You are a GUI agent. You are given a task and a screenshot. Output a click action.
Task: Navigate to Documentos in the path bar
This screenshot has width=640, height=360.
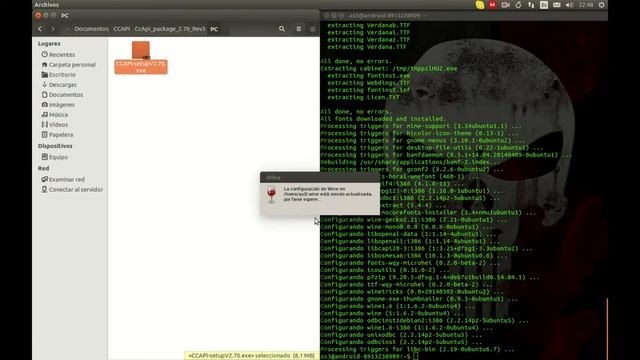[91, 29]
